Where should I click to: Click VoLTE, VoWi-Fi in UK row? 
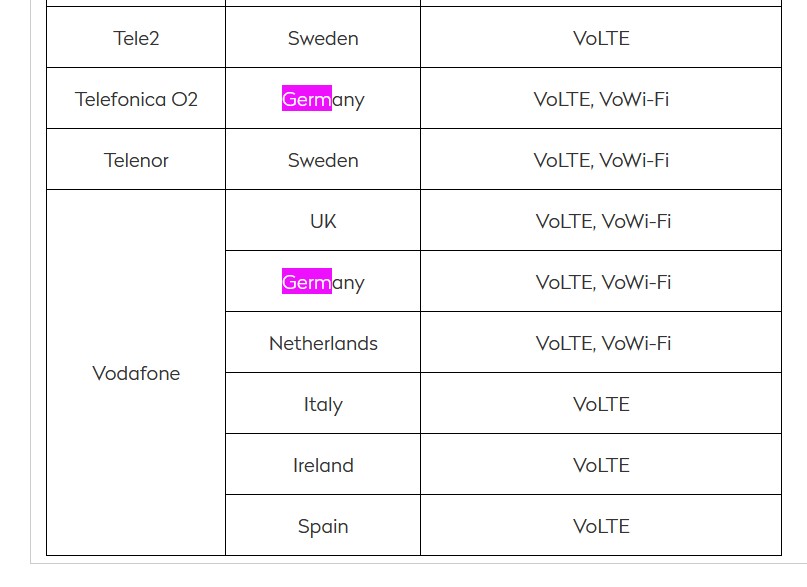coord(601,220)
